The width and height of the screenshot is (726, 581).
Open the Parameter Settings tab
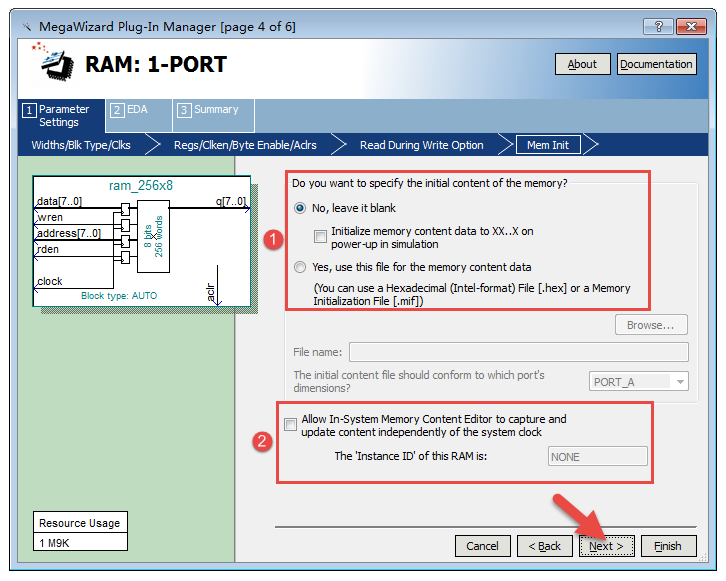(62, 116)
